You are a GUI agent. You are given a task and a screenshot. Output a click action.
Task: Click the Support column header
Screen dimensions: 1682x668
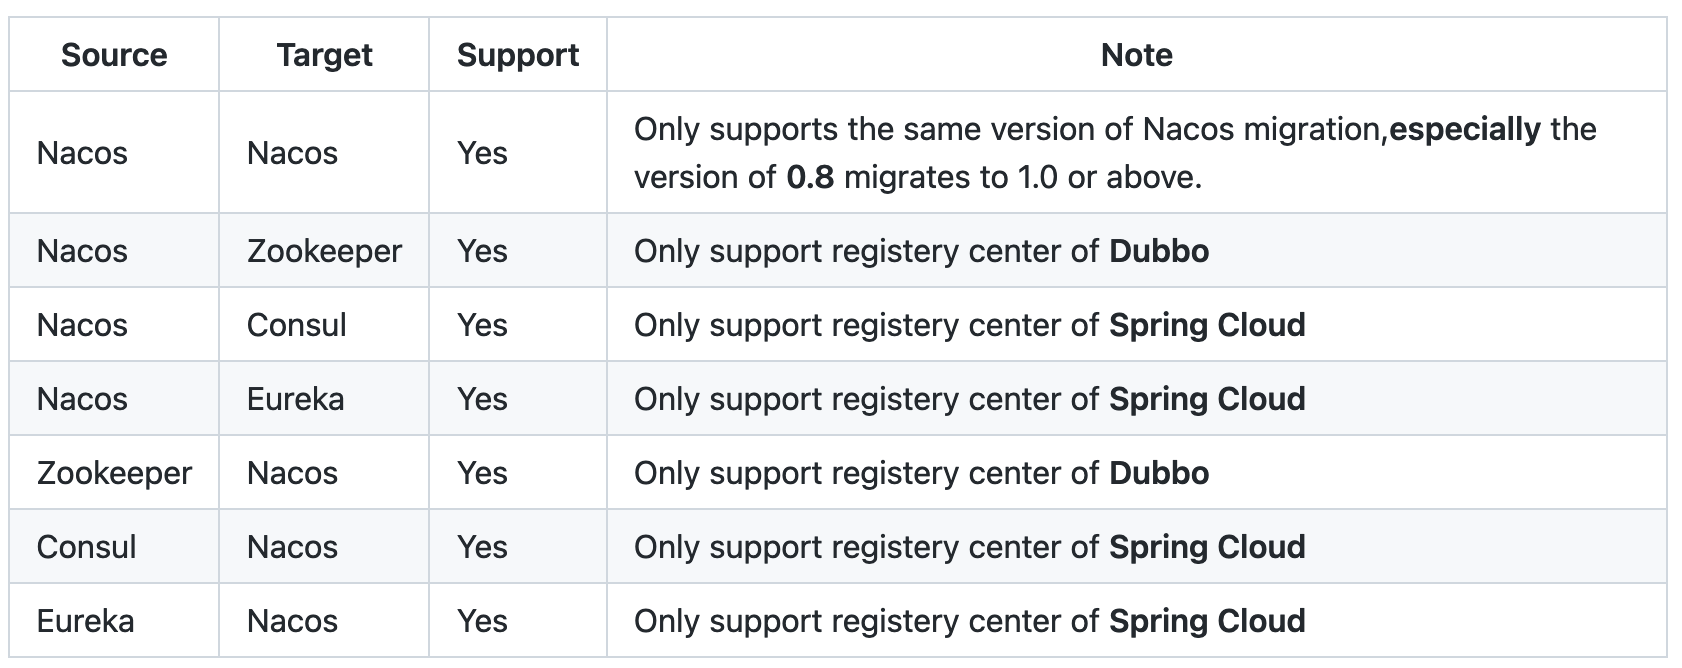point(518,55)
